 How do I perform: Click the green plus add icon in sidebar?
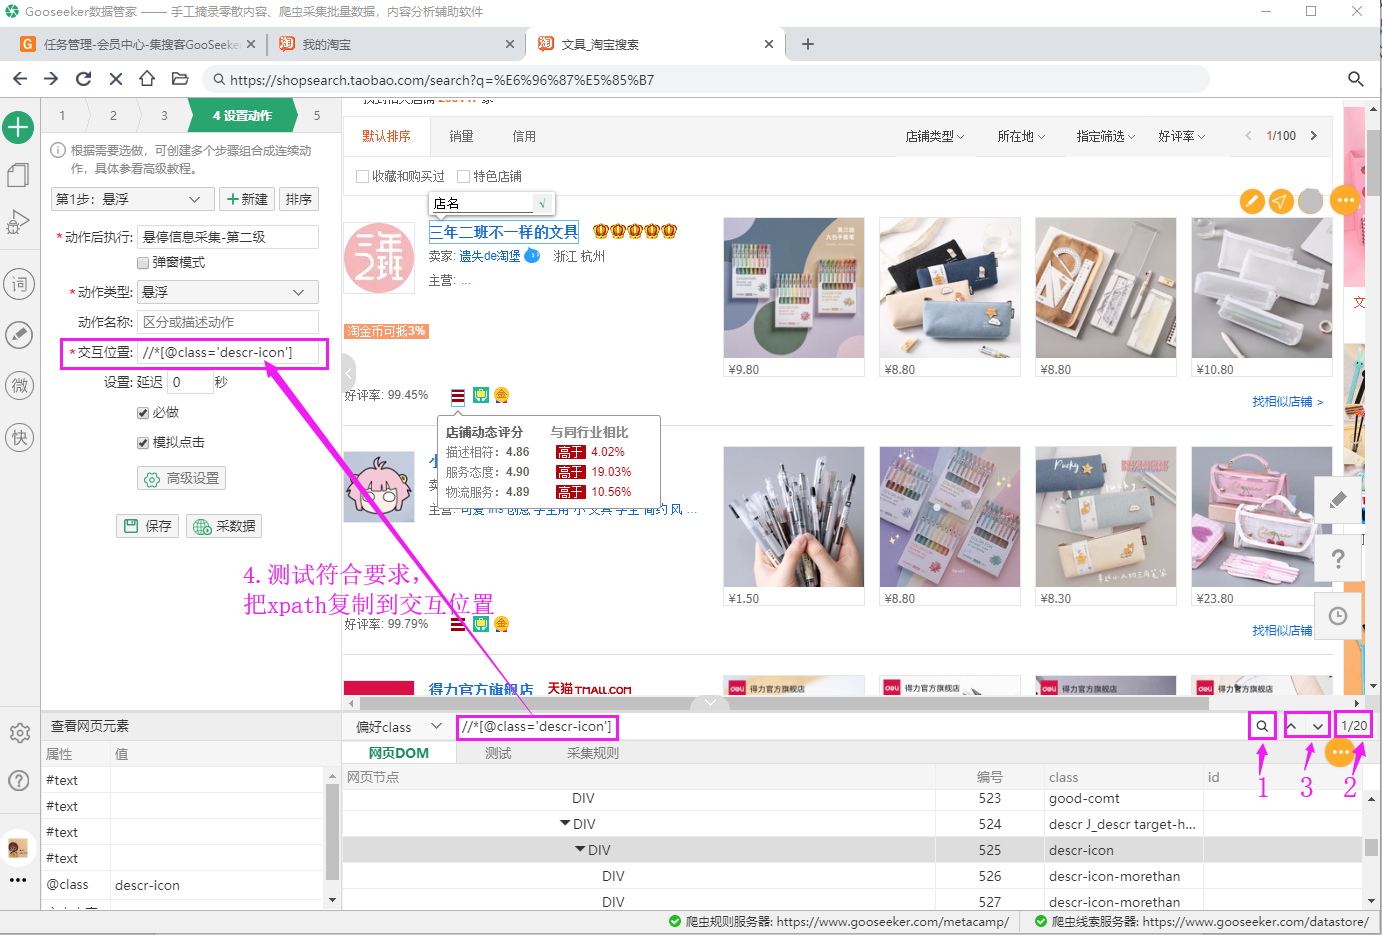pyautogui.click(x=18, y=127)
